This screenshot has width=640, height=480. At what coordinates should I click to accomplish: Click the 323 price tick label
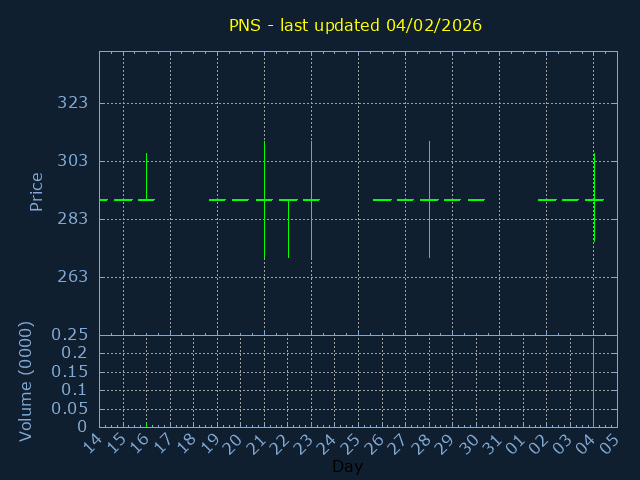click(73, 103)
